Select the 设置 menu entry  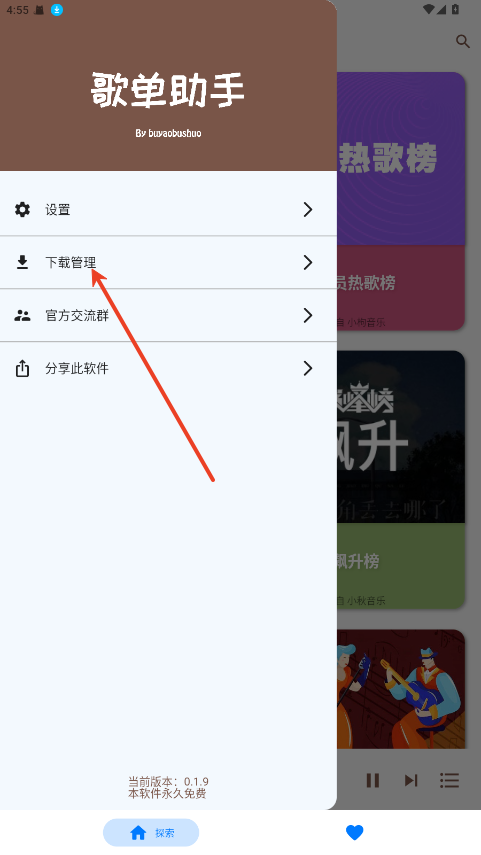168,209
